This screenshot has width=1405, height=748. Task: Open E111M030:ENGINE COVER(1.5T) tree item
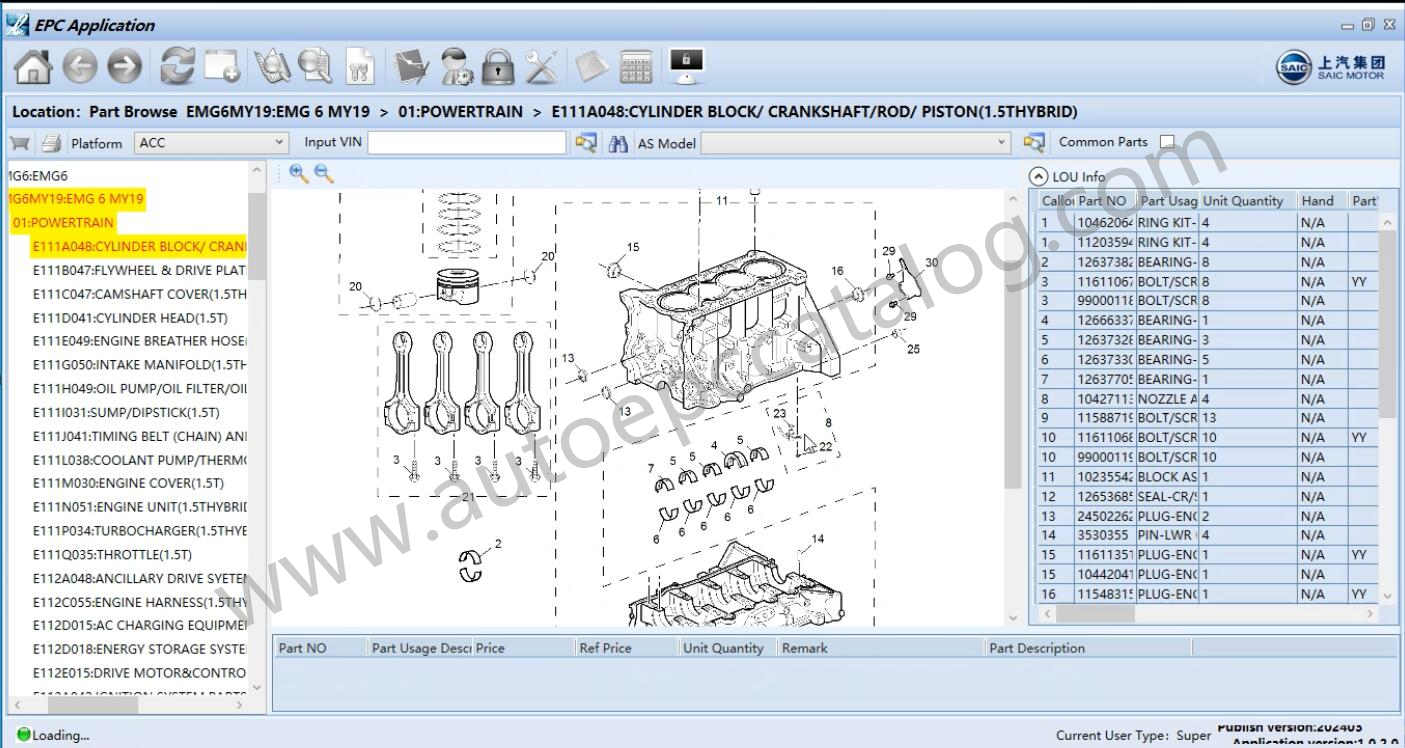(x=128, y=483)
